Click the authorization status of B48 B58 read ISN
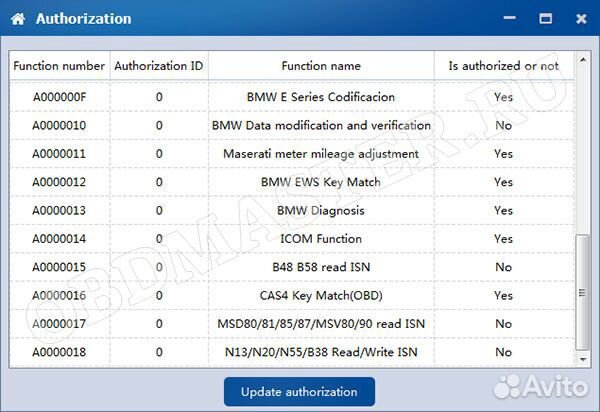 pos(503,268)
